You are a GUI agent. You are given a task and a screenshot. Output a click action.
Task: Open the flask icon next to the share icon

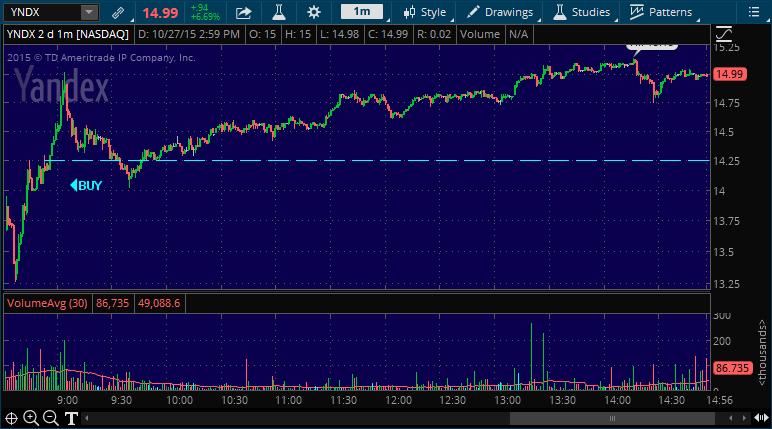coord(279,12)
